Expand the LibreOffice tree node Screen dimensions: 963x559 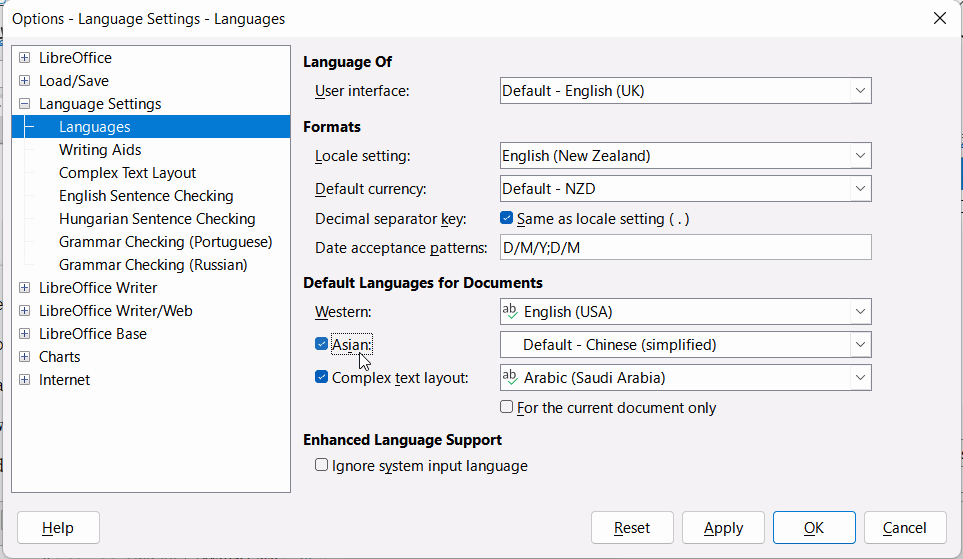25,58
